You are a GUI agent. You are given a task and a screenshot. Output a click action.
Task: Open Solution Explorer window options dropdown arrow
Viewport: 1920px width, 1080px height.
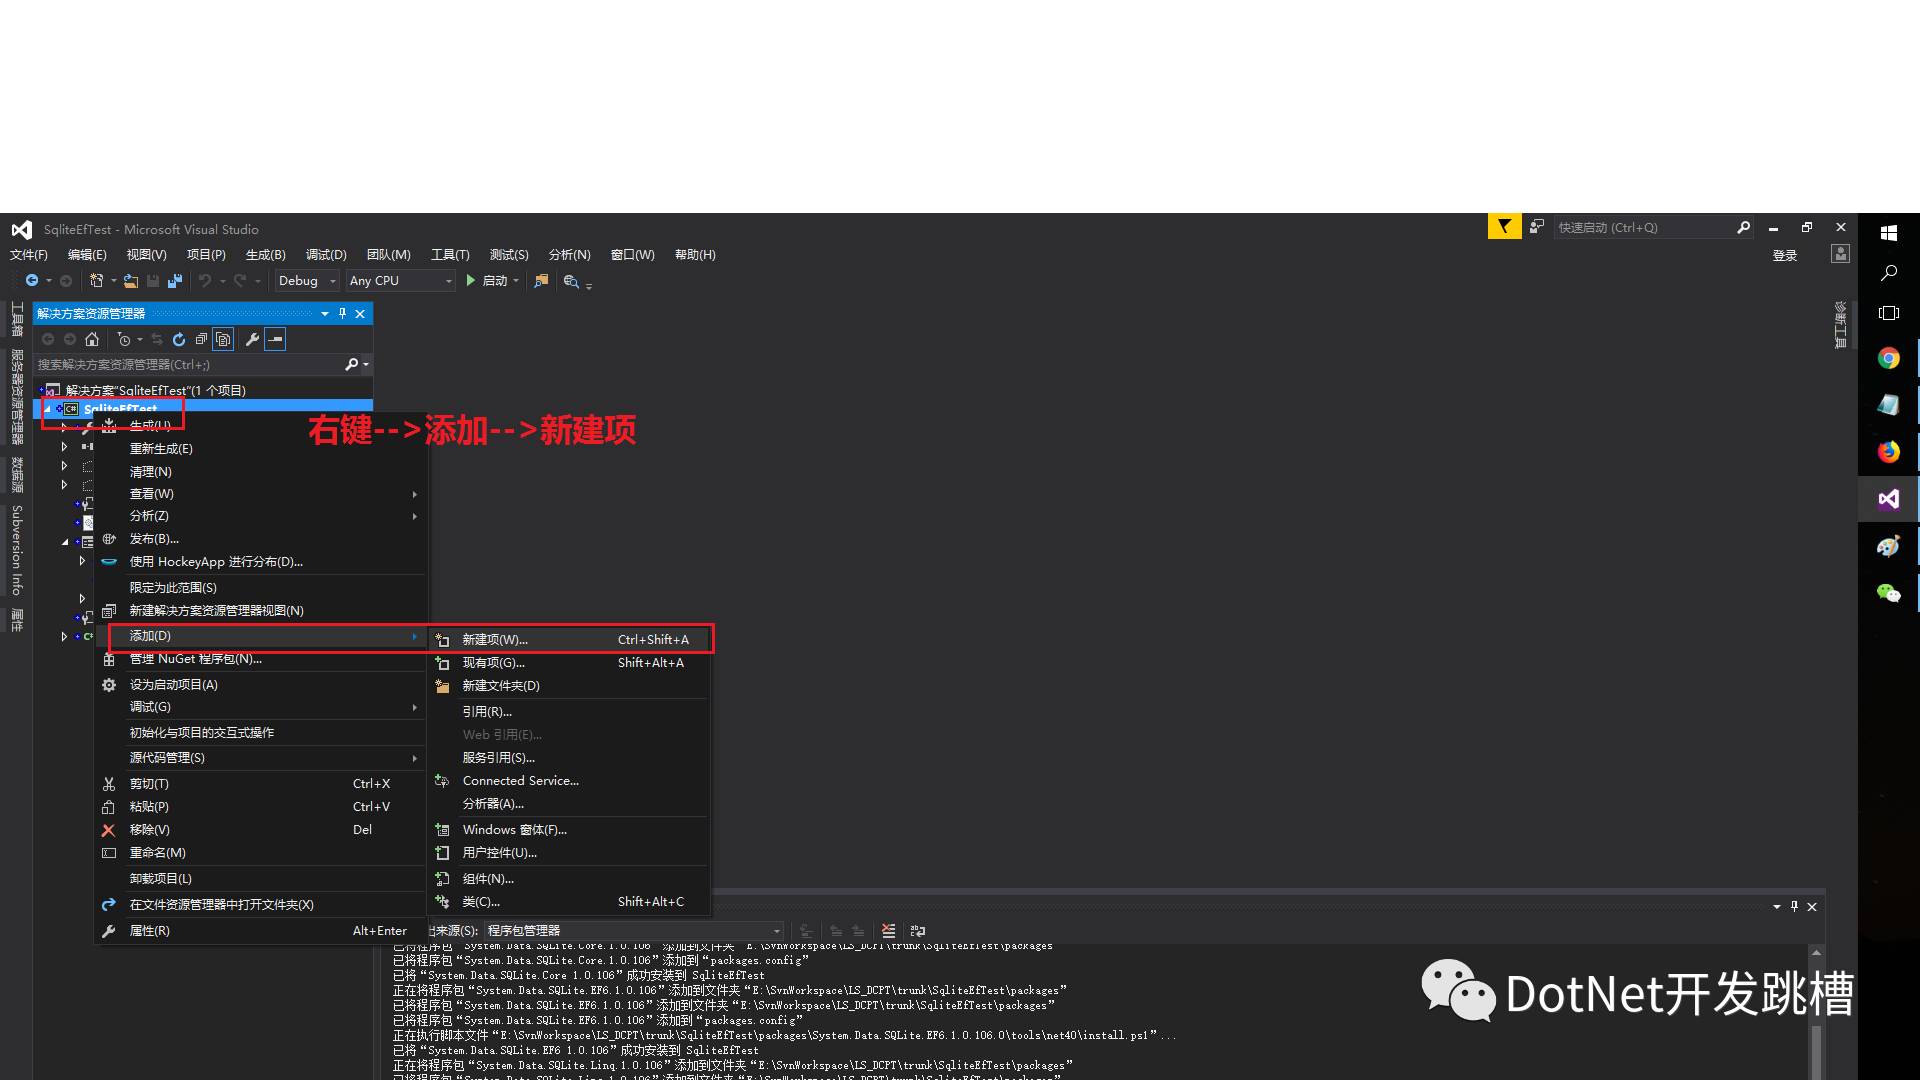324,313
